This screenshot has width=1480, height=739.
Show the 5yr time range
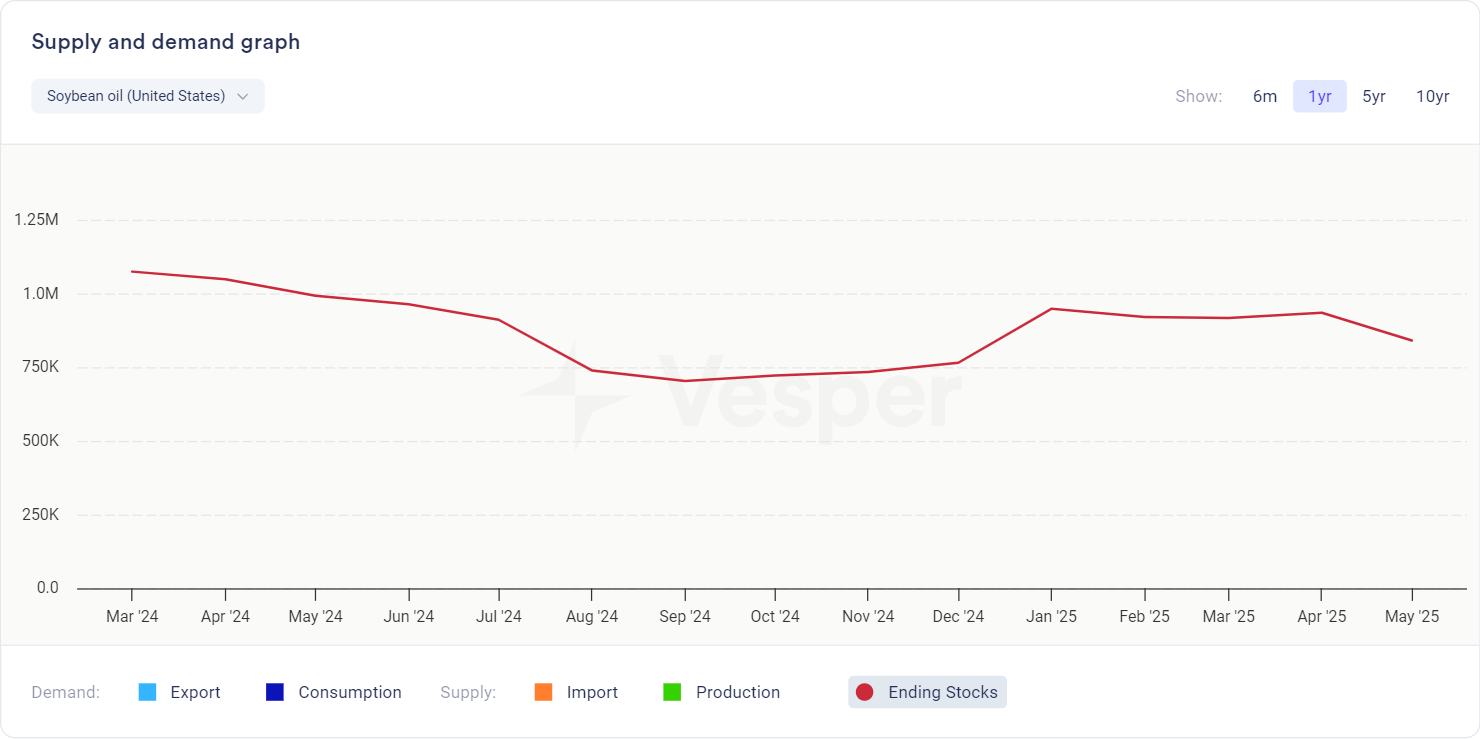tap(1374, 96)
